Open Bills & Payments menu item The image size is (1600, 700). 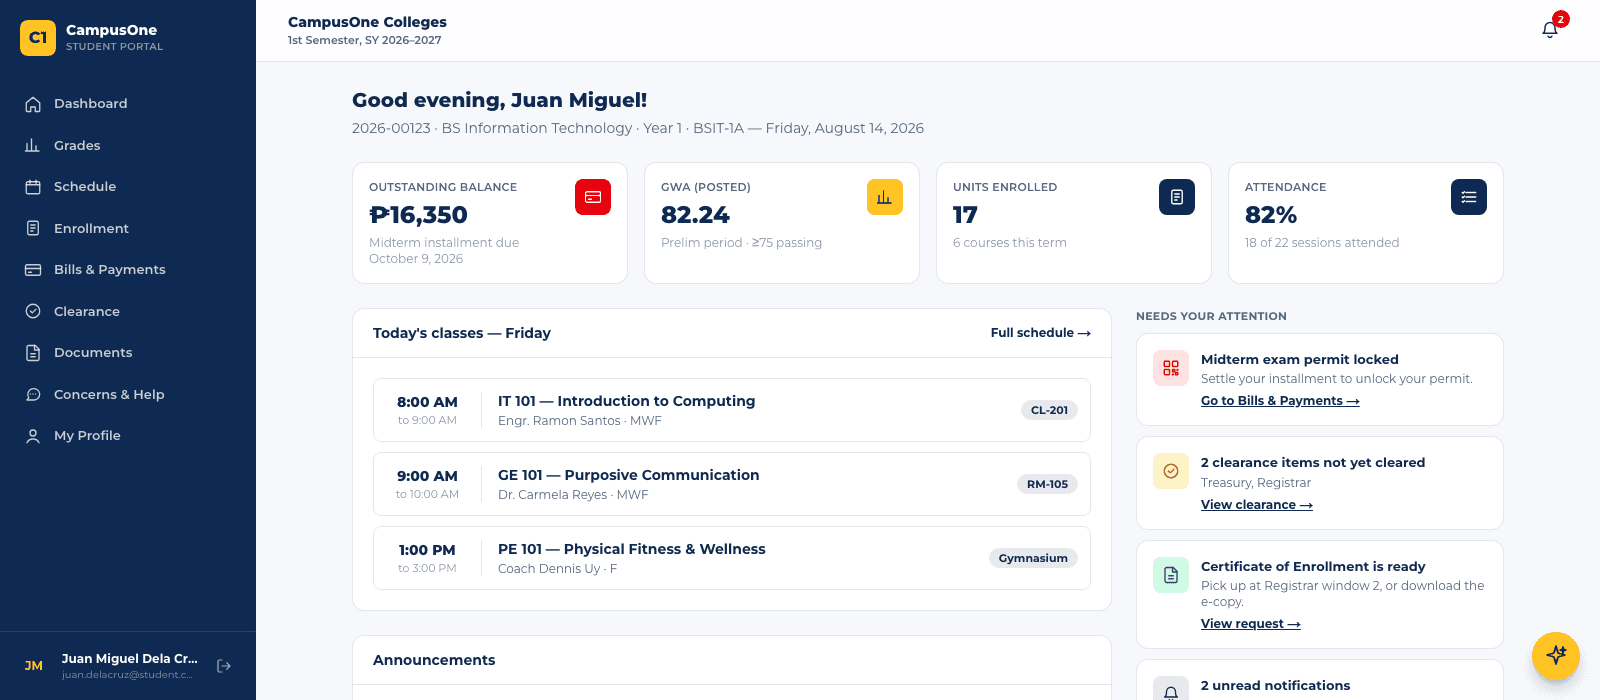pyautogui.click(x=128, y=270)
